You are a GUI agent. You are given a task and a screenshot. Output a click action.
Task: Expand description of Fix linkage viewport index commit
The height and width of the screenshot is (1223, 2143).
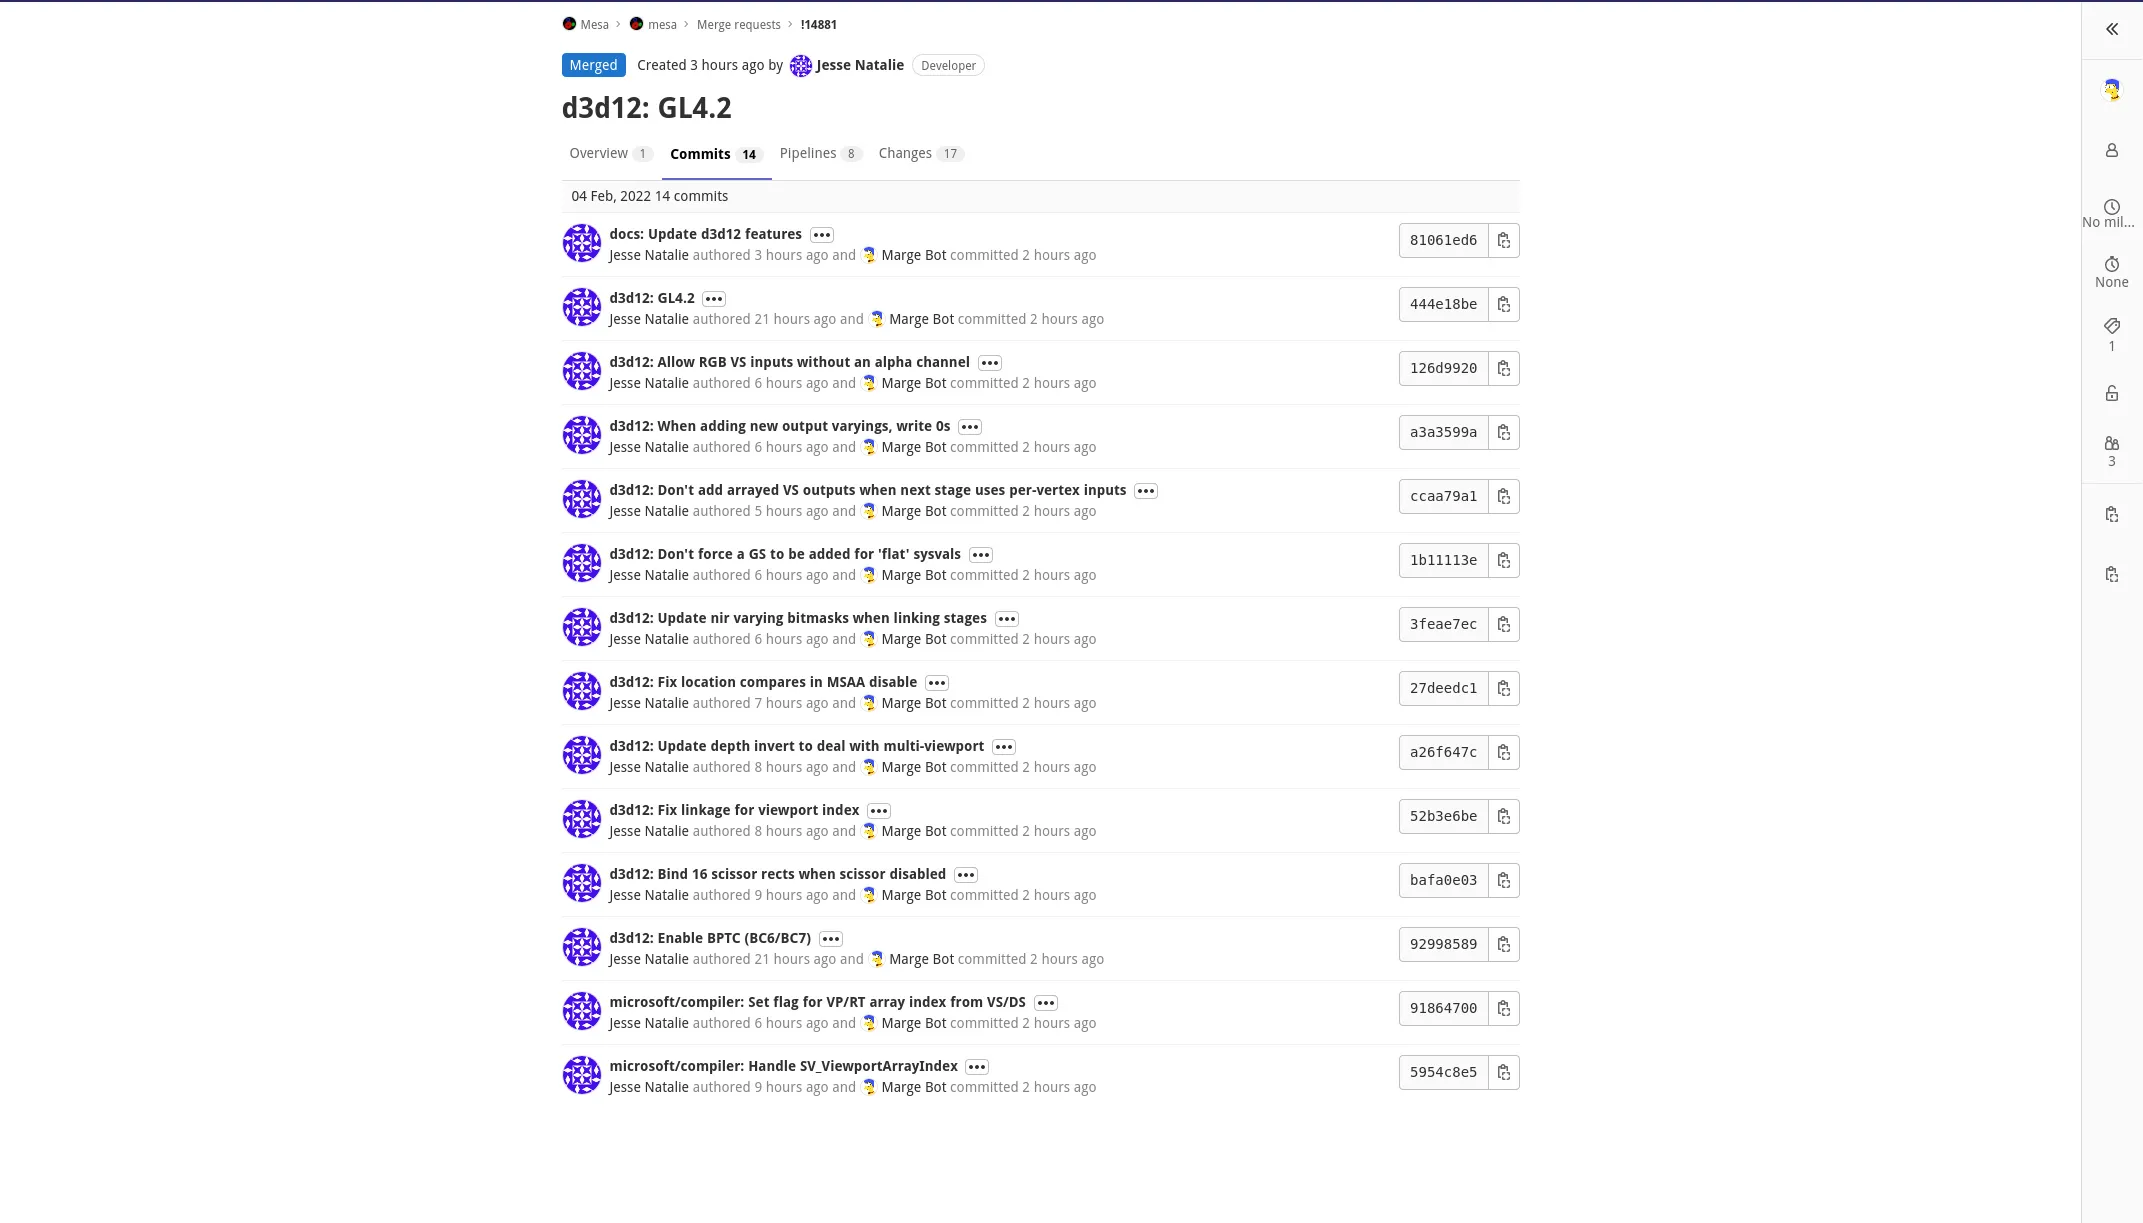pyautogui.click(x=879, y=811)
